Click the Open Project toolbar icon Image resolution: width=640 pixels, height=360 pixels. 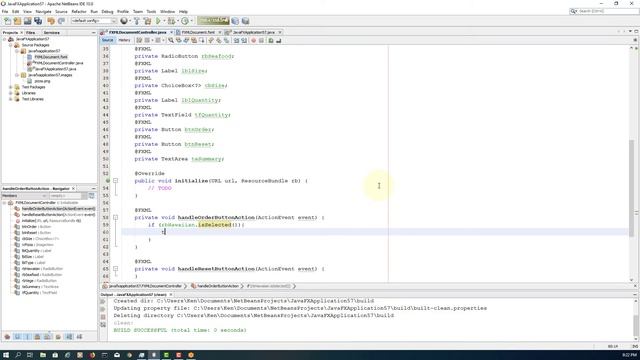point(28,21)
